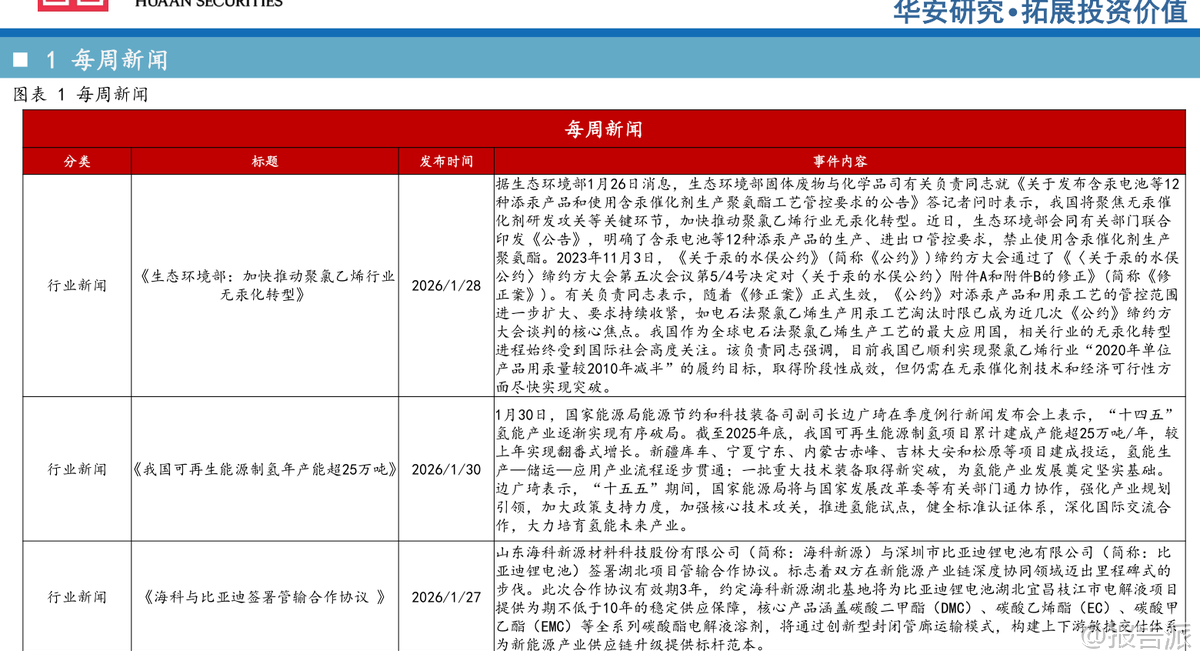
Task: Click the 事件内容 column header
Action: (840, 162)
